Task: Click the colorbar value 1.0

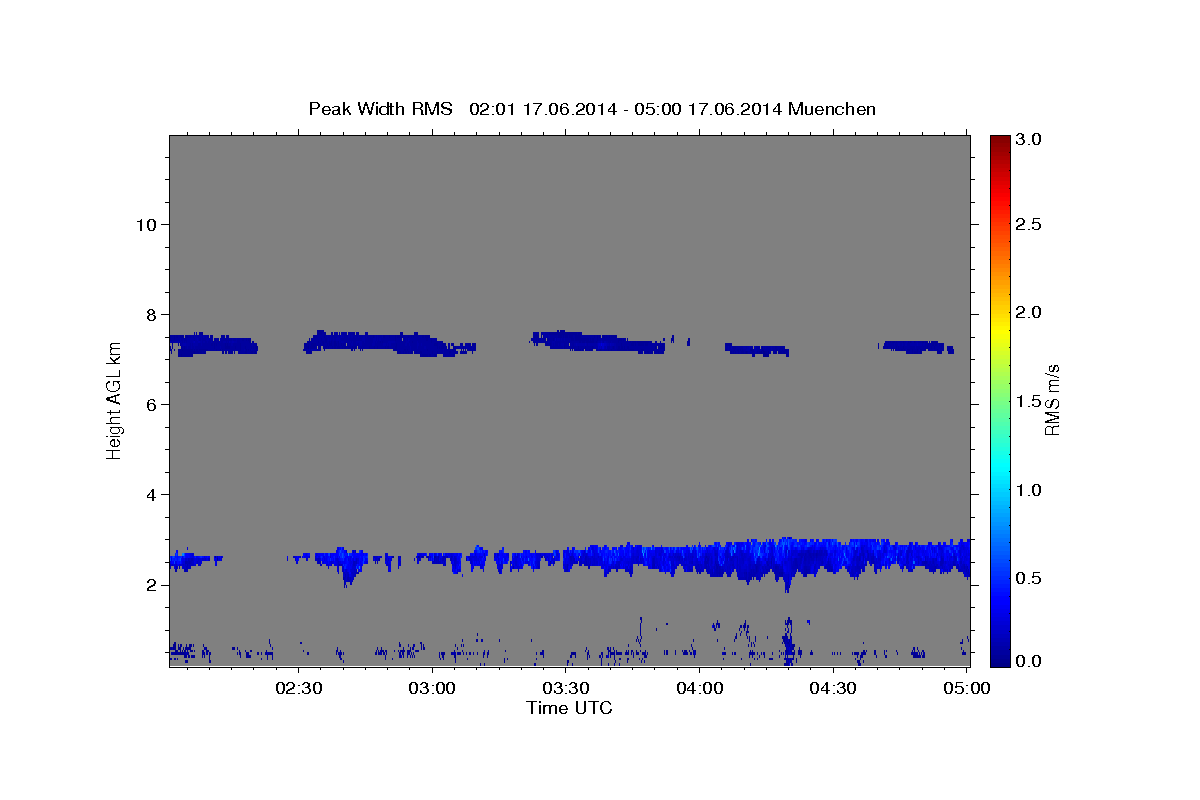Action: (x=1028, y=490)
